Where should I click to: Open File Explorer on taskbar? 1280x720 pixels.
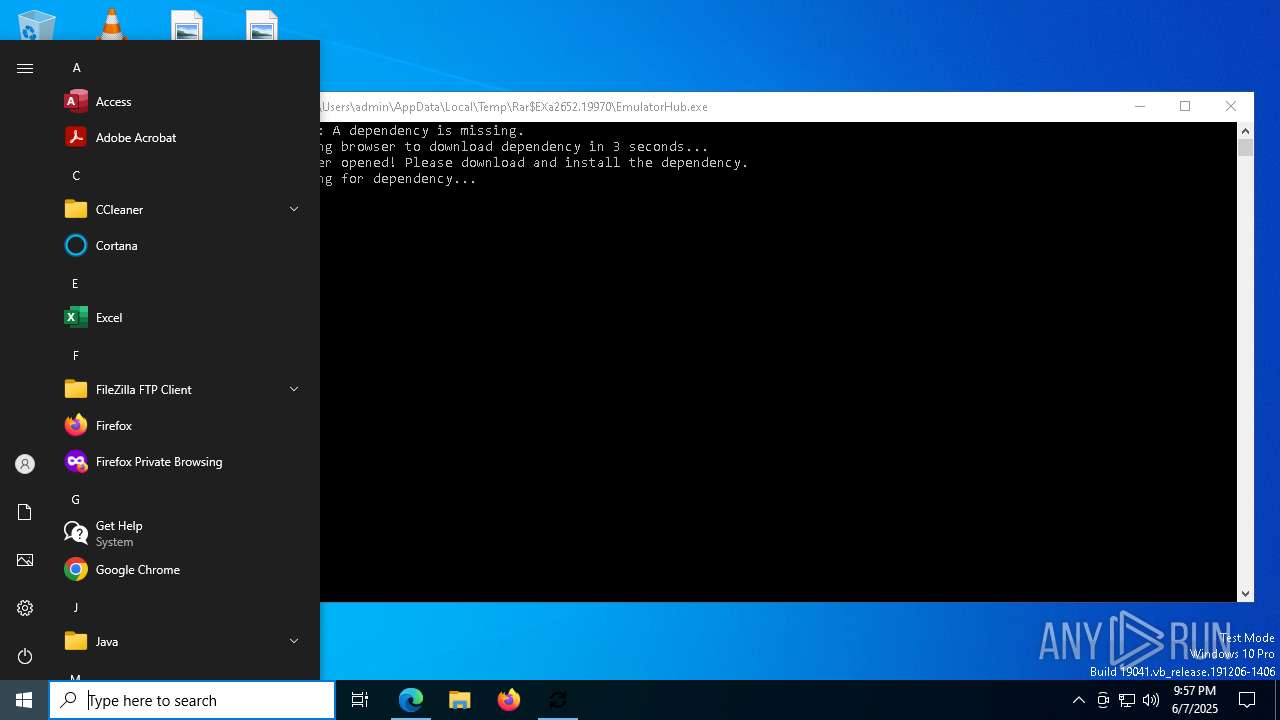click(460, 700)
